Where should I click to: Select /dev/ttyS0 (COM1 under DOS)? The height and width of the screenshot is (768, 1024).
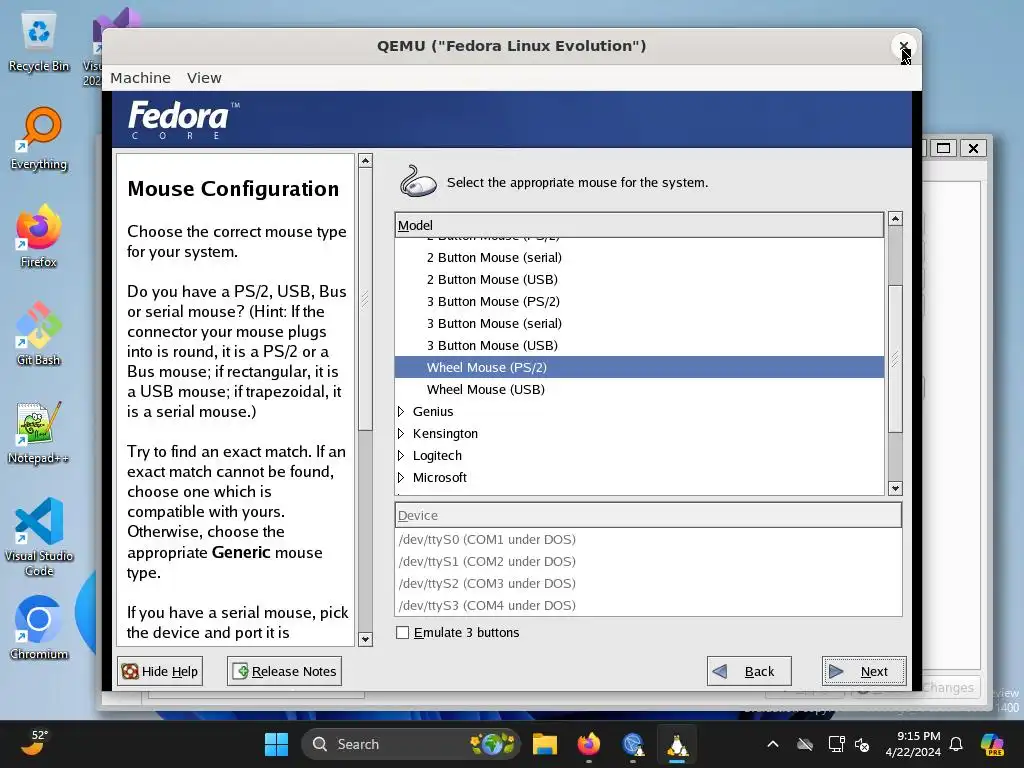pyautogui.click(x=648, y=539)
